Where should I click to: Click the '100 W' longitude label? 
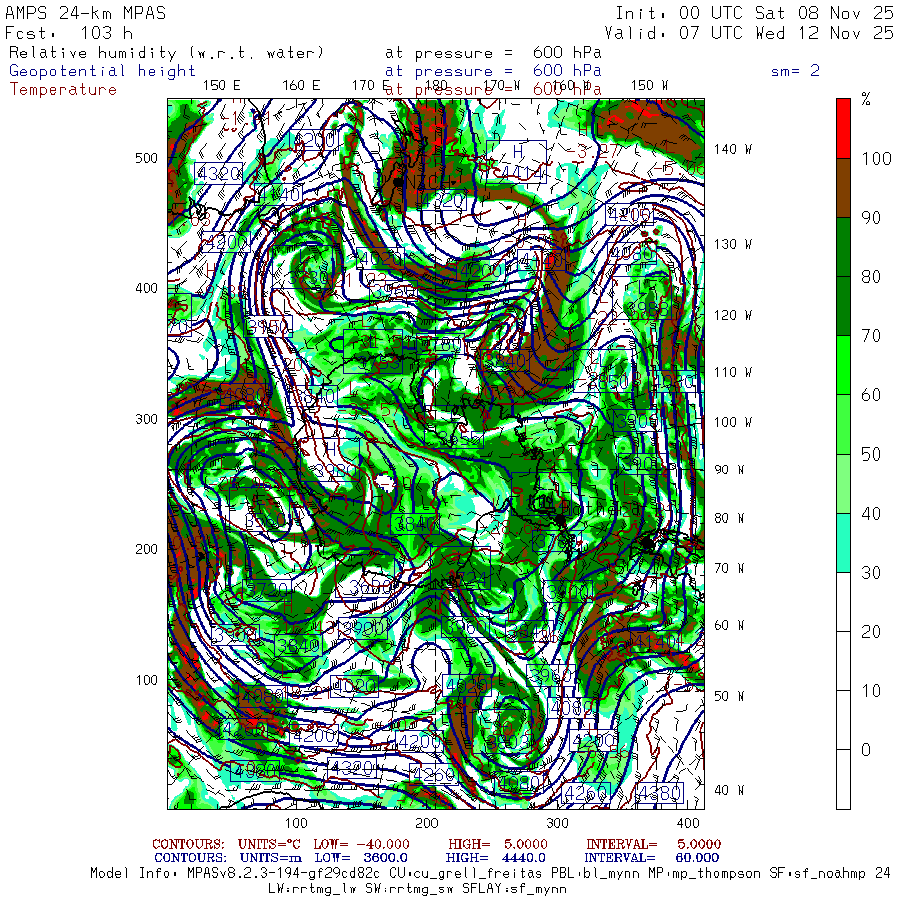[733, 422]
